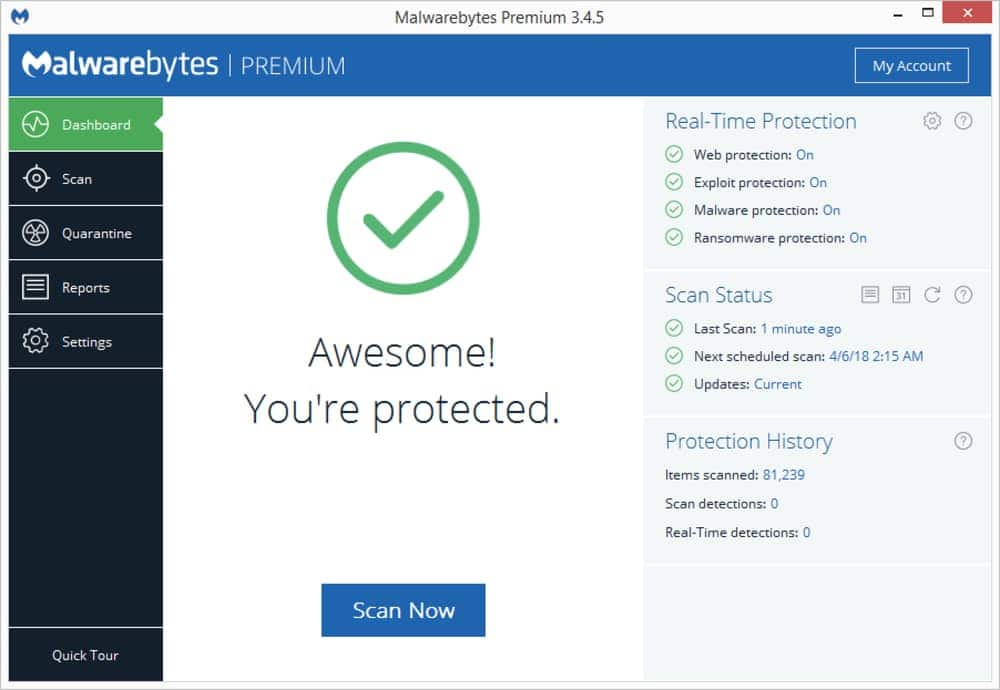Image resolution: width=1000 pixels, height=690 pixels.
Task: Open the Dashboard section
Action: [x=85, y=124]
